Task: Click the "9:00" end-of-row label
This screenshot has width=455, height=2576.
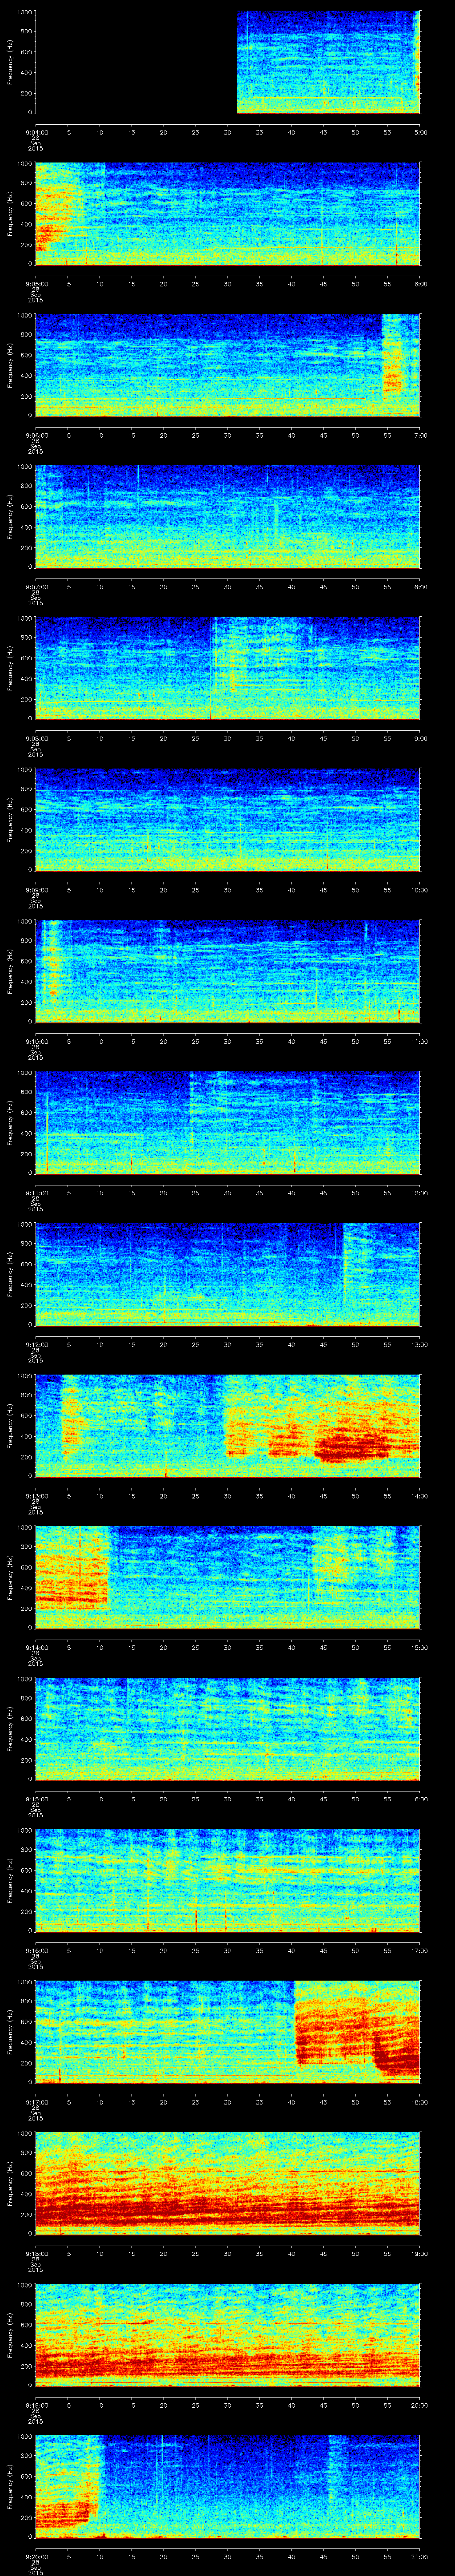Action: point(420,739)
